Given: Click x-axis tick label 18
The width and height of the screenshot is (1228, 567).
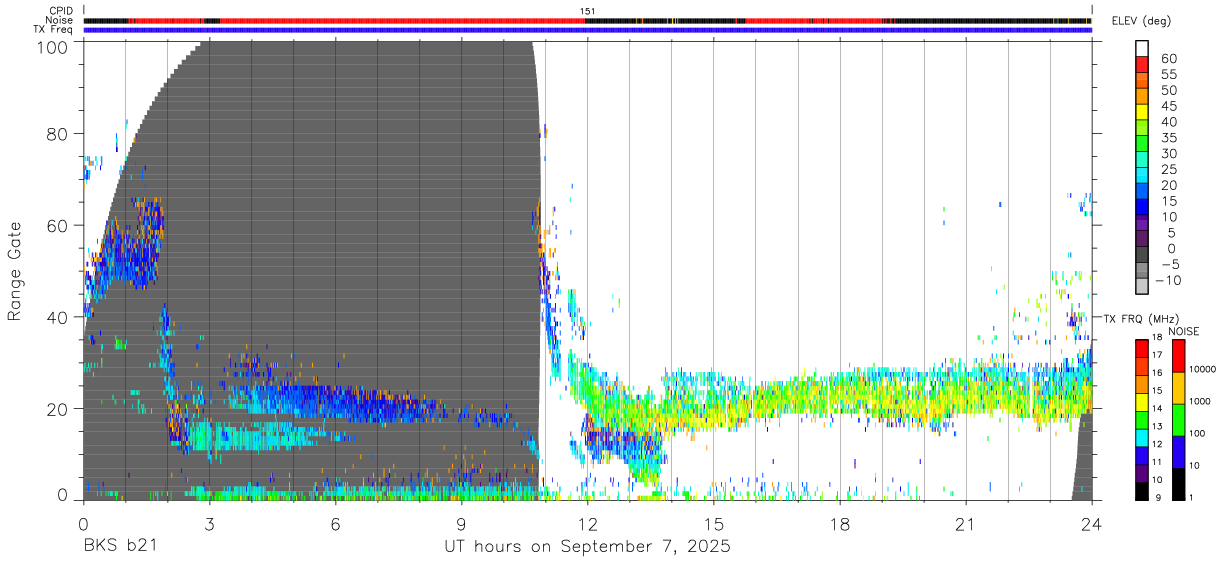Looking at the screenshot, I should point(839,524).
